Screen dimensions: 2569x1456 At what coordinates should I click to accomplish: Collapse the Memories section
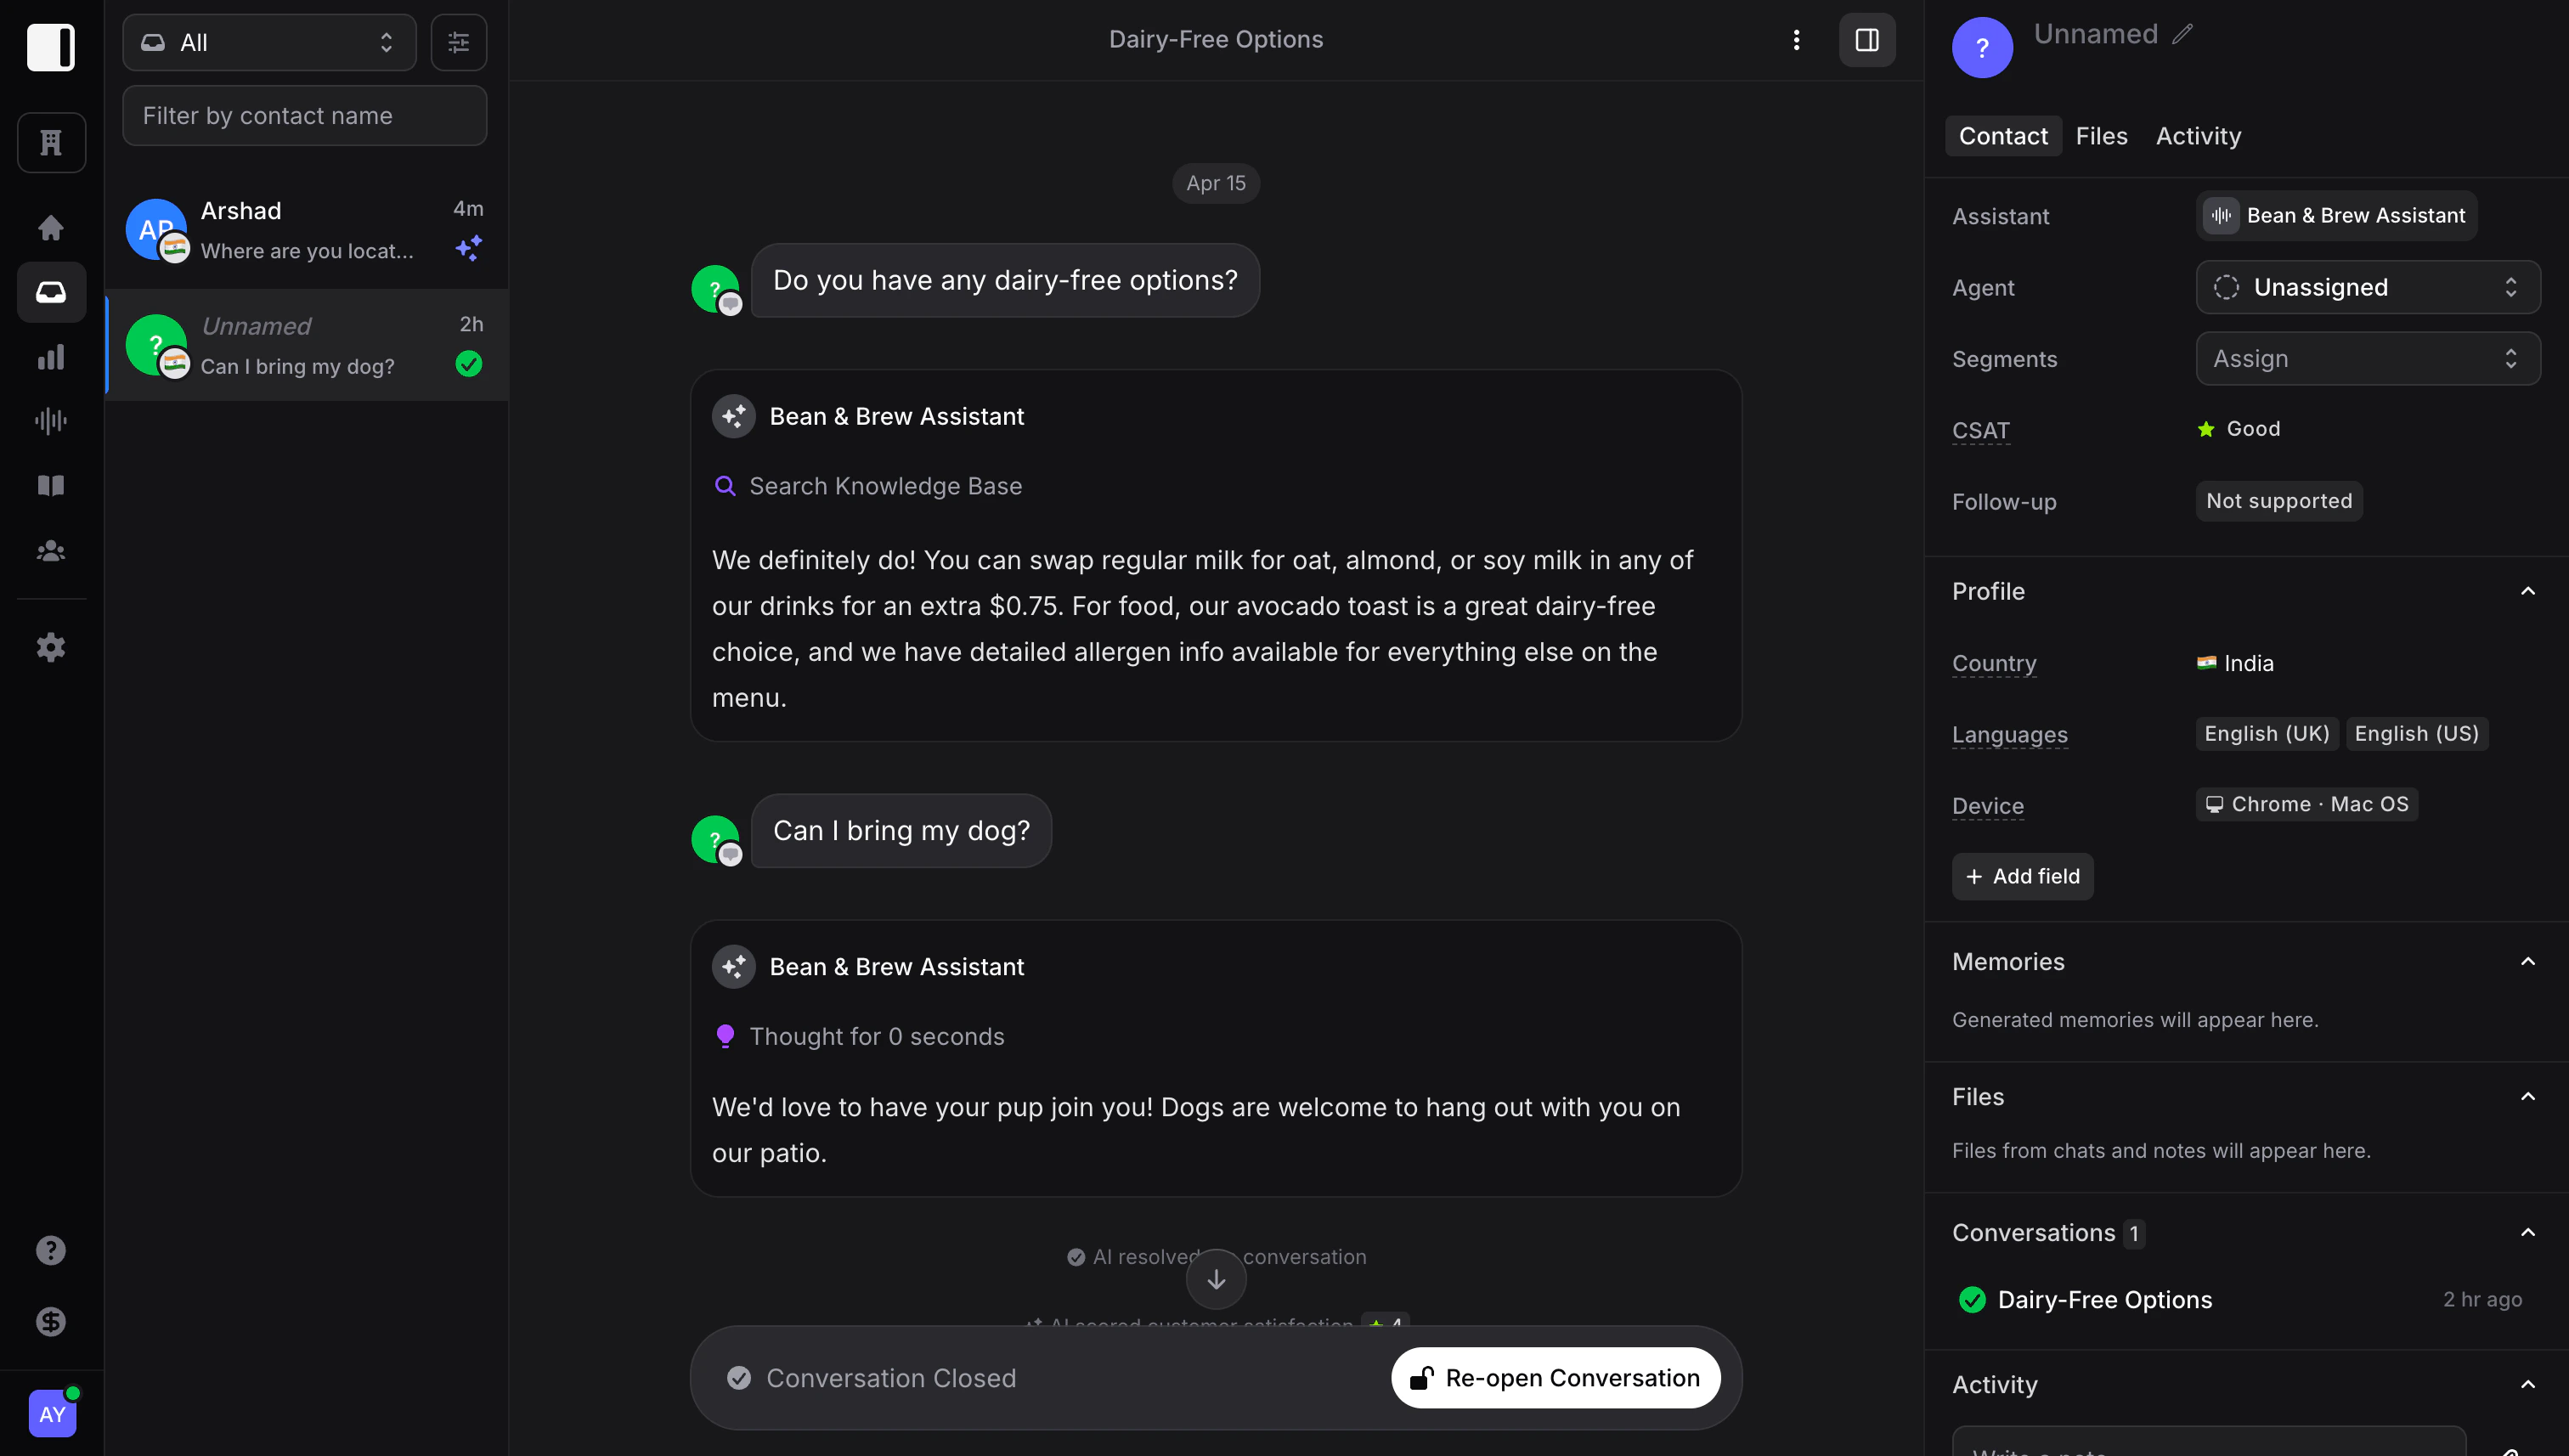pos(2528,960)
